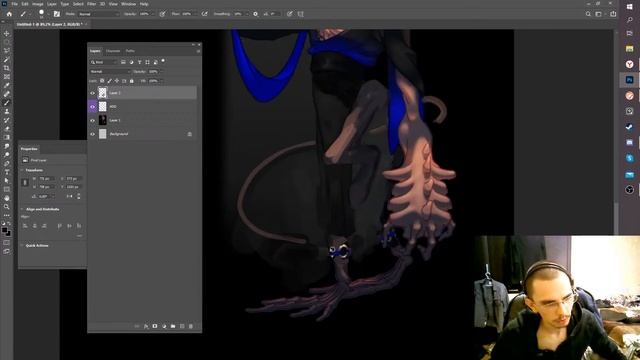Open the brush preset picker arrow
The height and width of the screenshot is (360, 640).
(48, 14)
